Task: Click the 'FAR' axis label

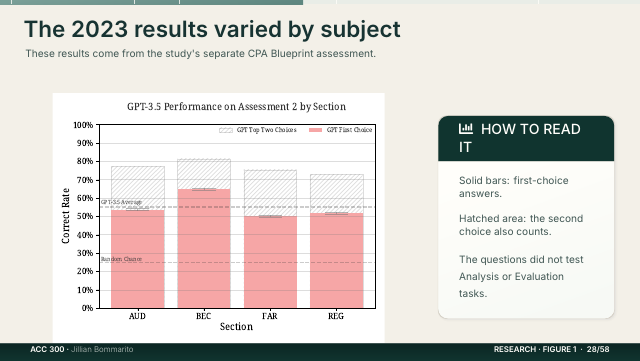Action: pos(270,316)
